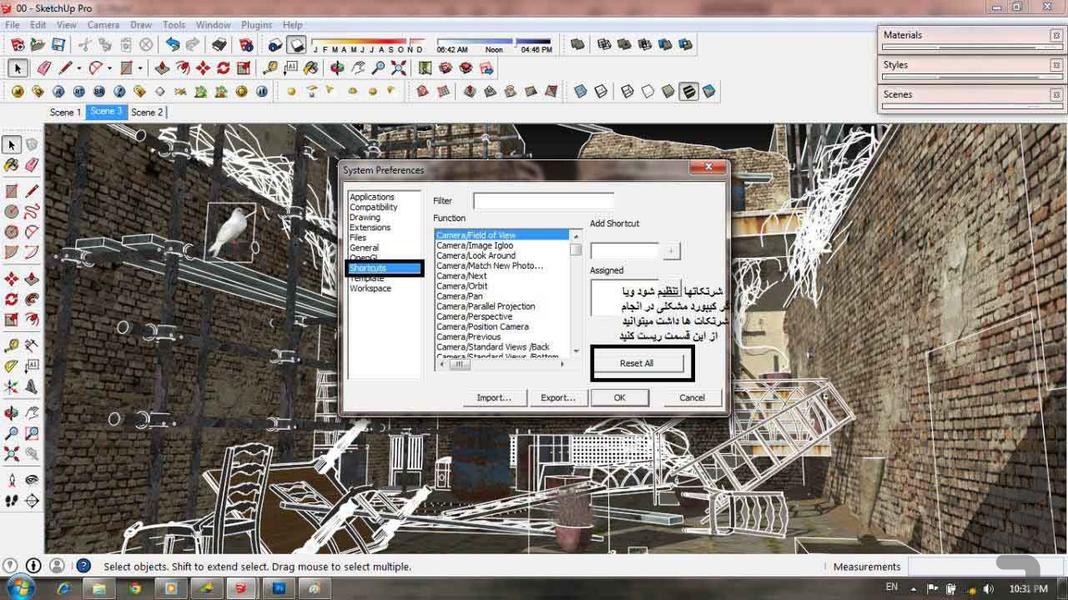Select the Tape Measure tool
This screenshot has height=600, width=1068.
click(270, 68)
